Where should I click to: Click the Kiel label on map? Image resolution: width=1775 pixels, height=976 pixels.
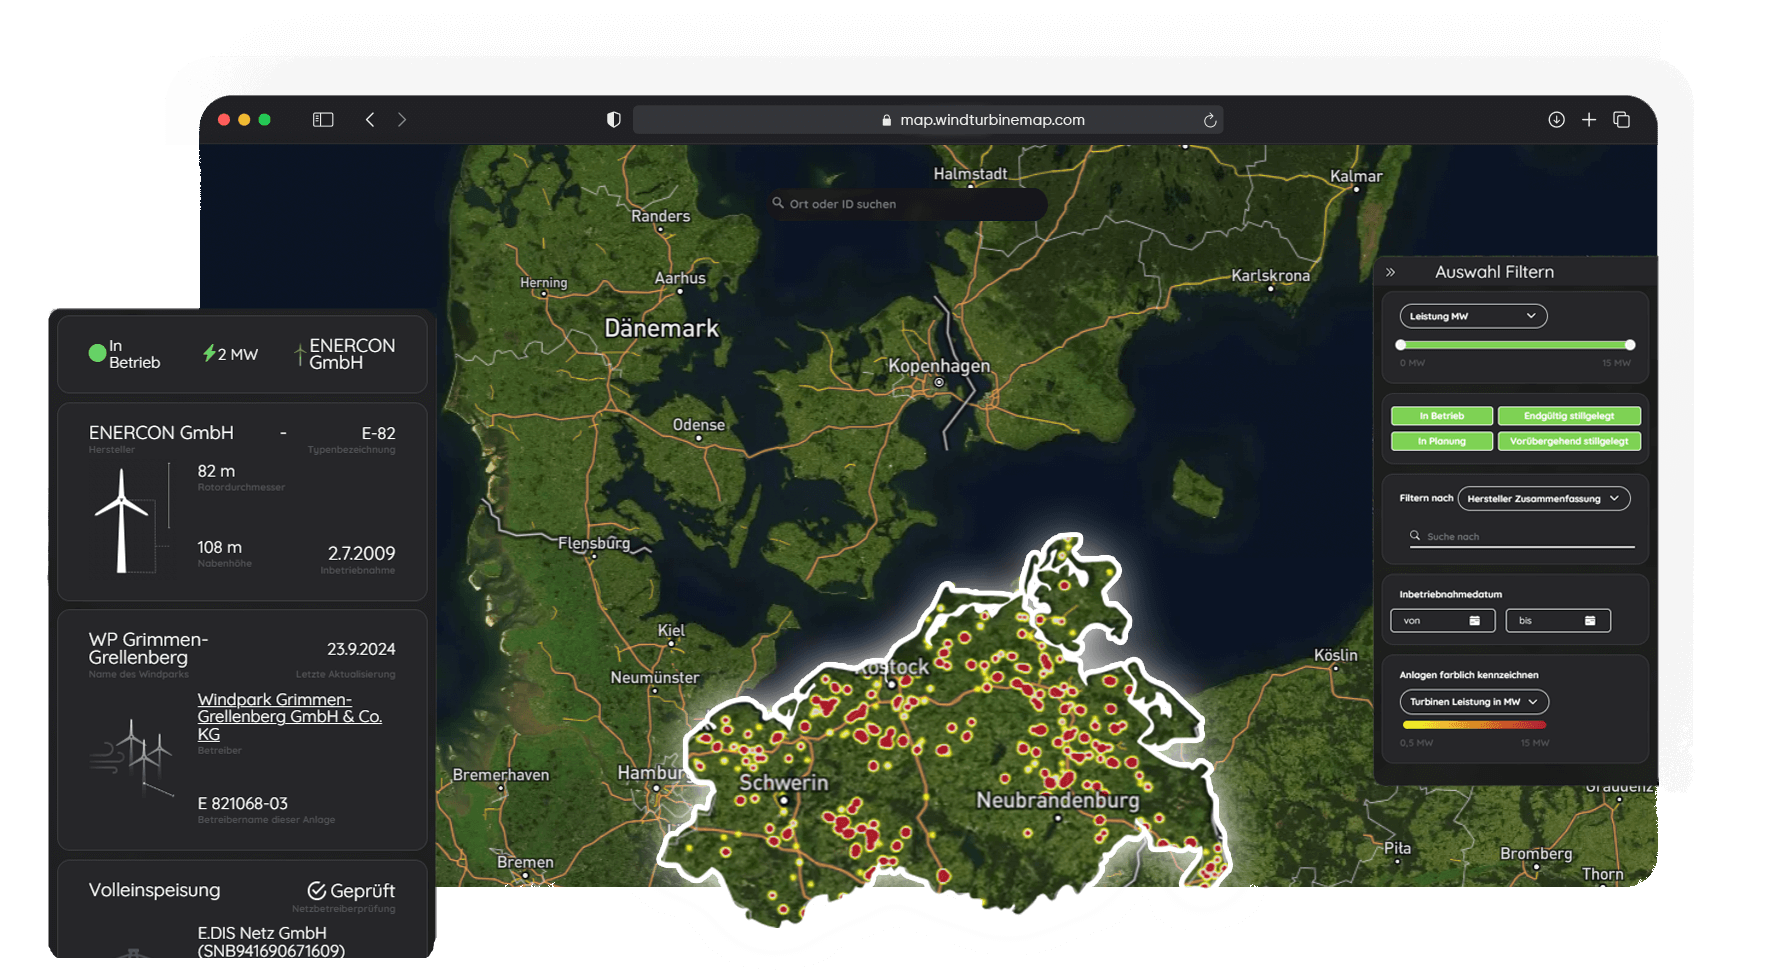[x=672, y=631]
